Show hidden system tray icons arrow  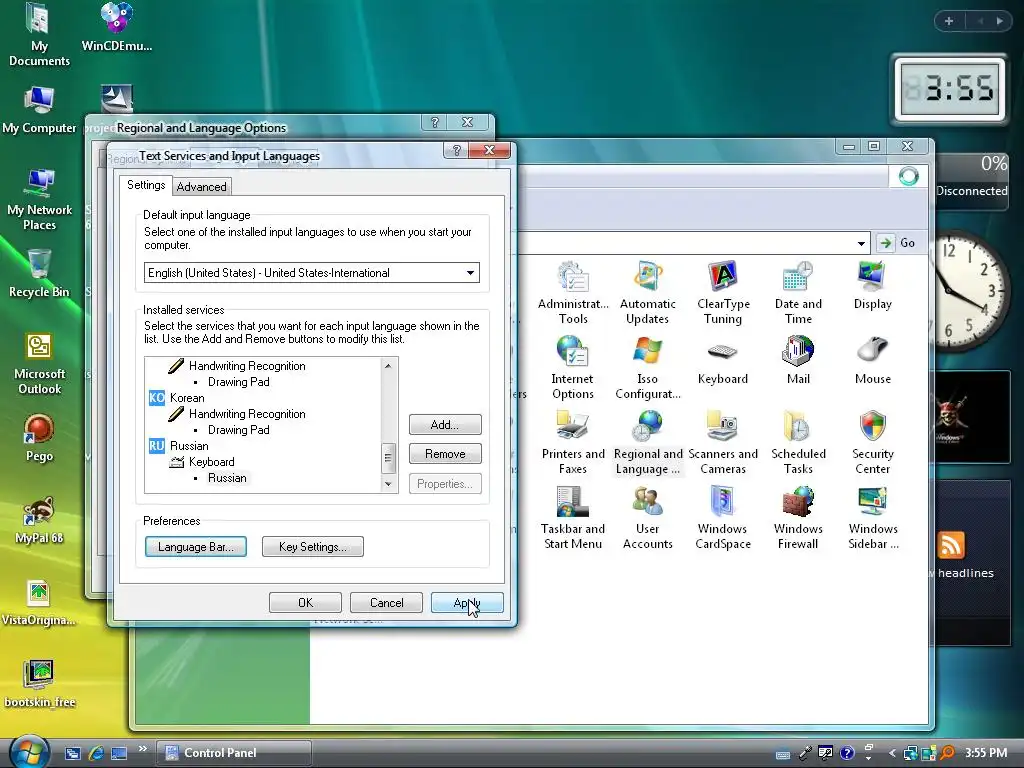pos(891,753)
